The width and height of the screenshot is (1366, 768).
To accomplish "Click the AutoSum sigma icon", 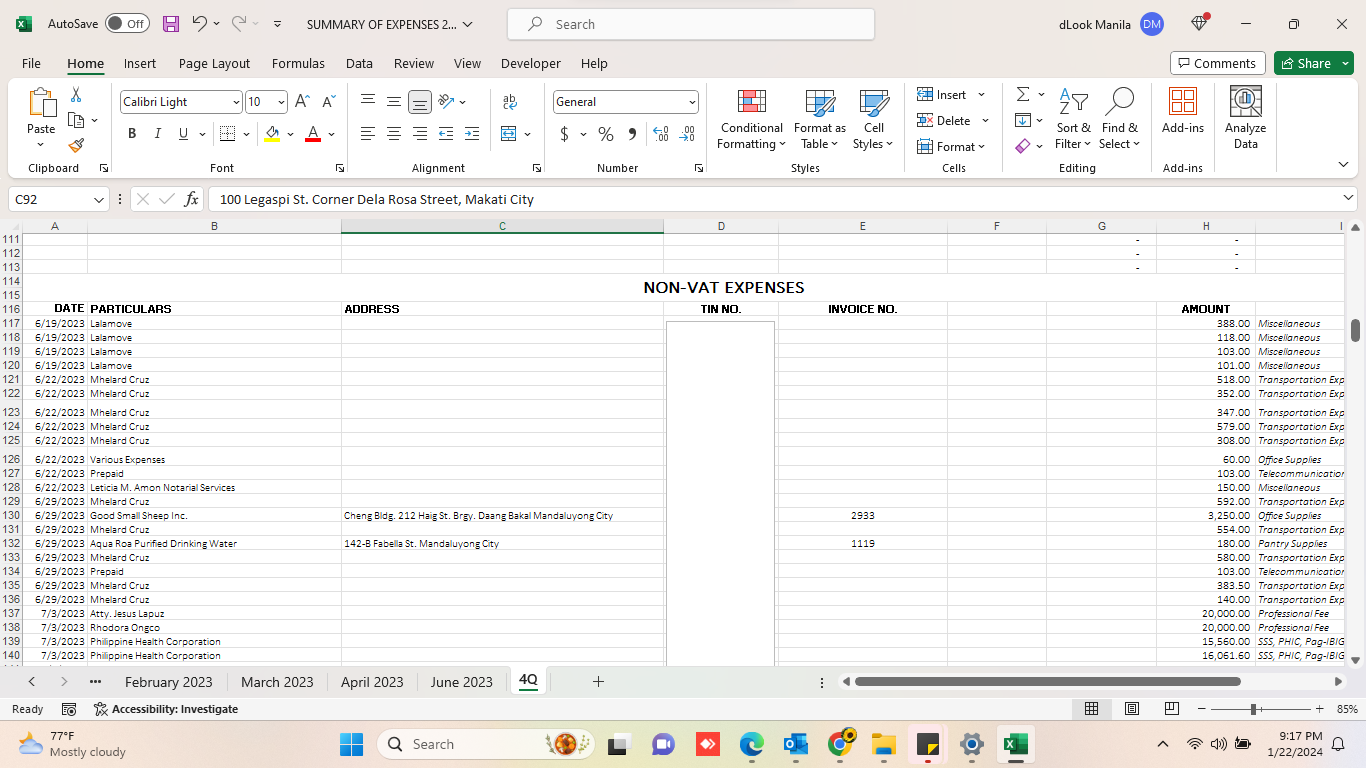I will tap(1023, 95).
